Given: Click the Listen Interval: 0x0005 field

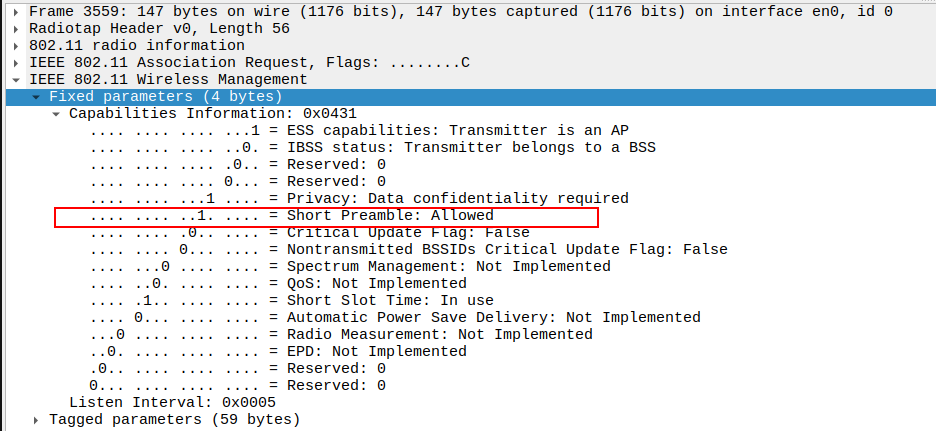Looking at the screenshot, I should point(172,402).
